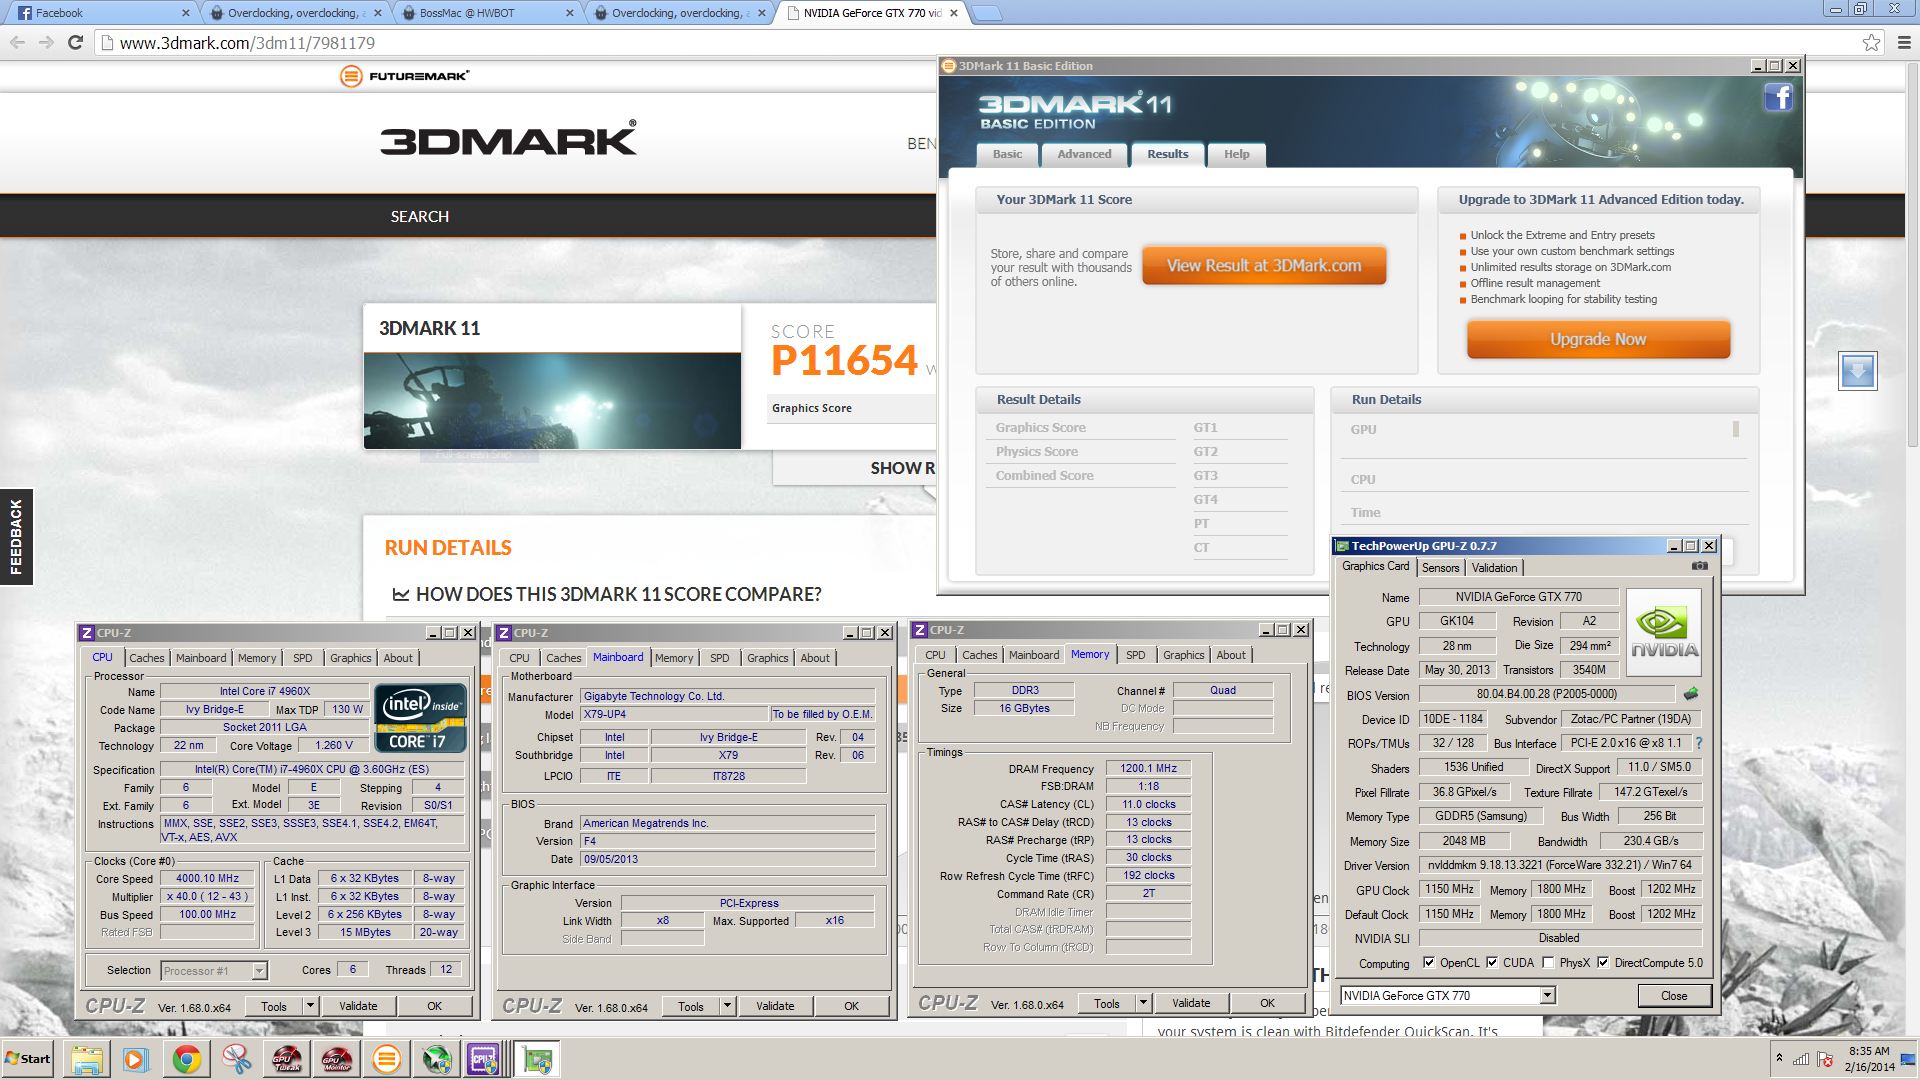
Task: Click the FEEDBACK side tab on the page
Action: click(x=16, y=537)
